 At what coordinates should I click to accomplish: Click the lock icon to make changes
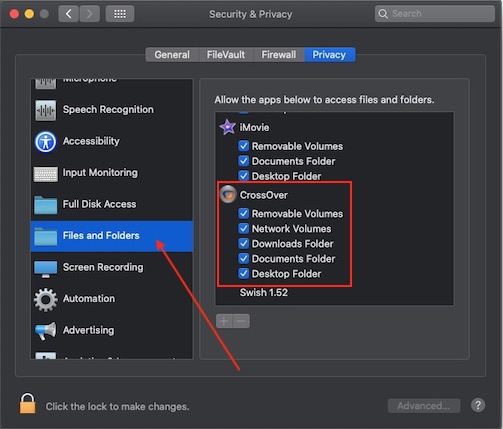coord(27,403)
